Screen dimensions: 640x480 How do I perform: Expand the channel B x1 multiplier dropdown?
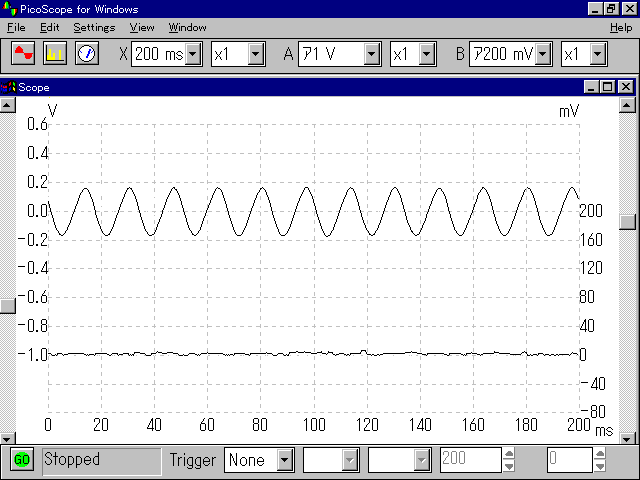598,54
